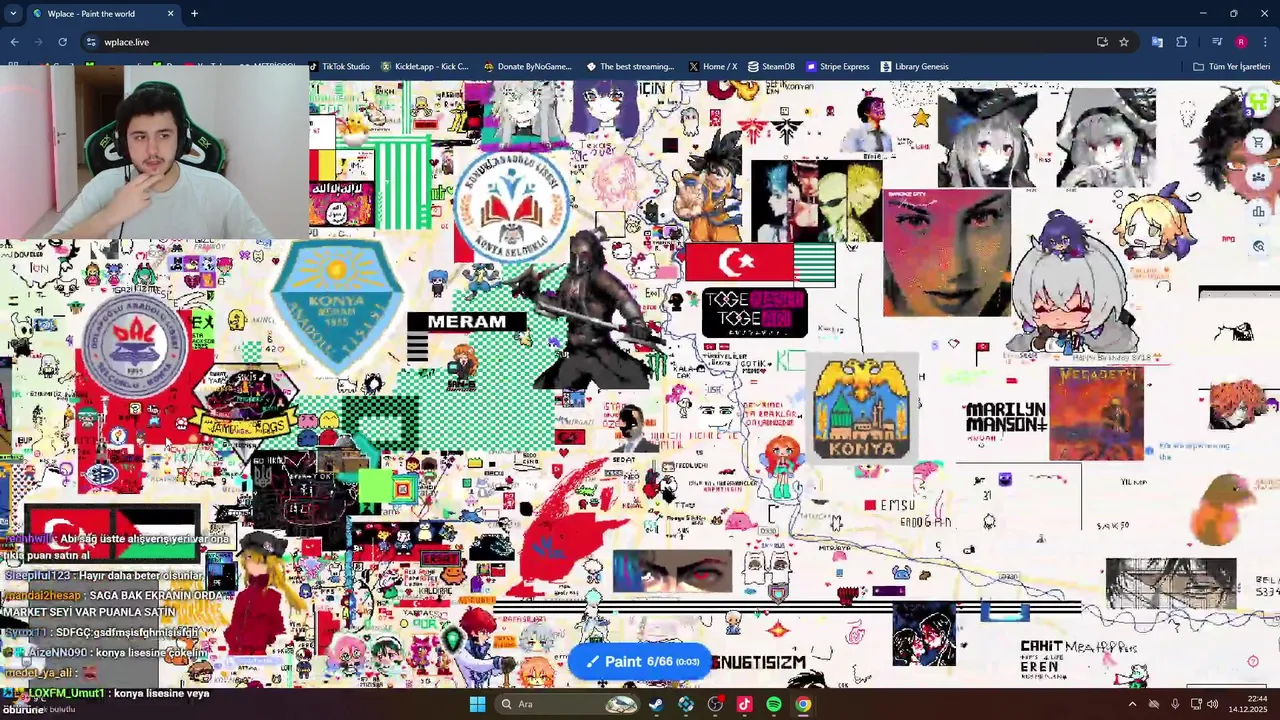
Task: Click the Megadeth album cover art
Action: point(1096,414)
